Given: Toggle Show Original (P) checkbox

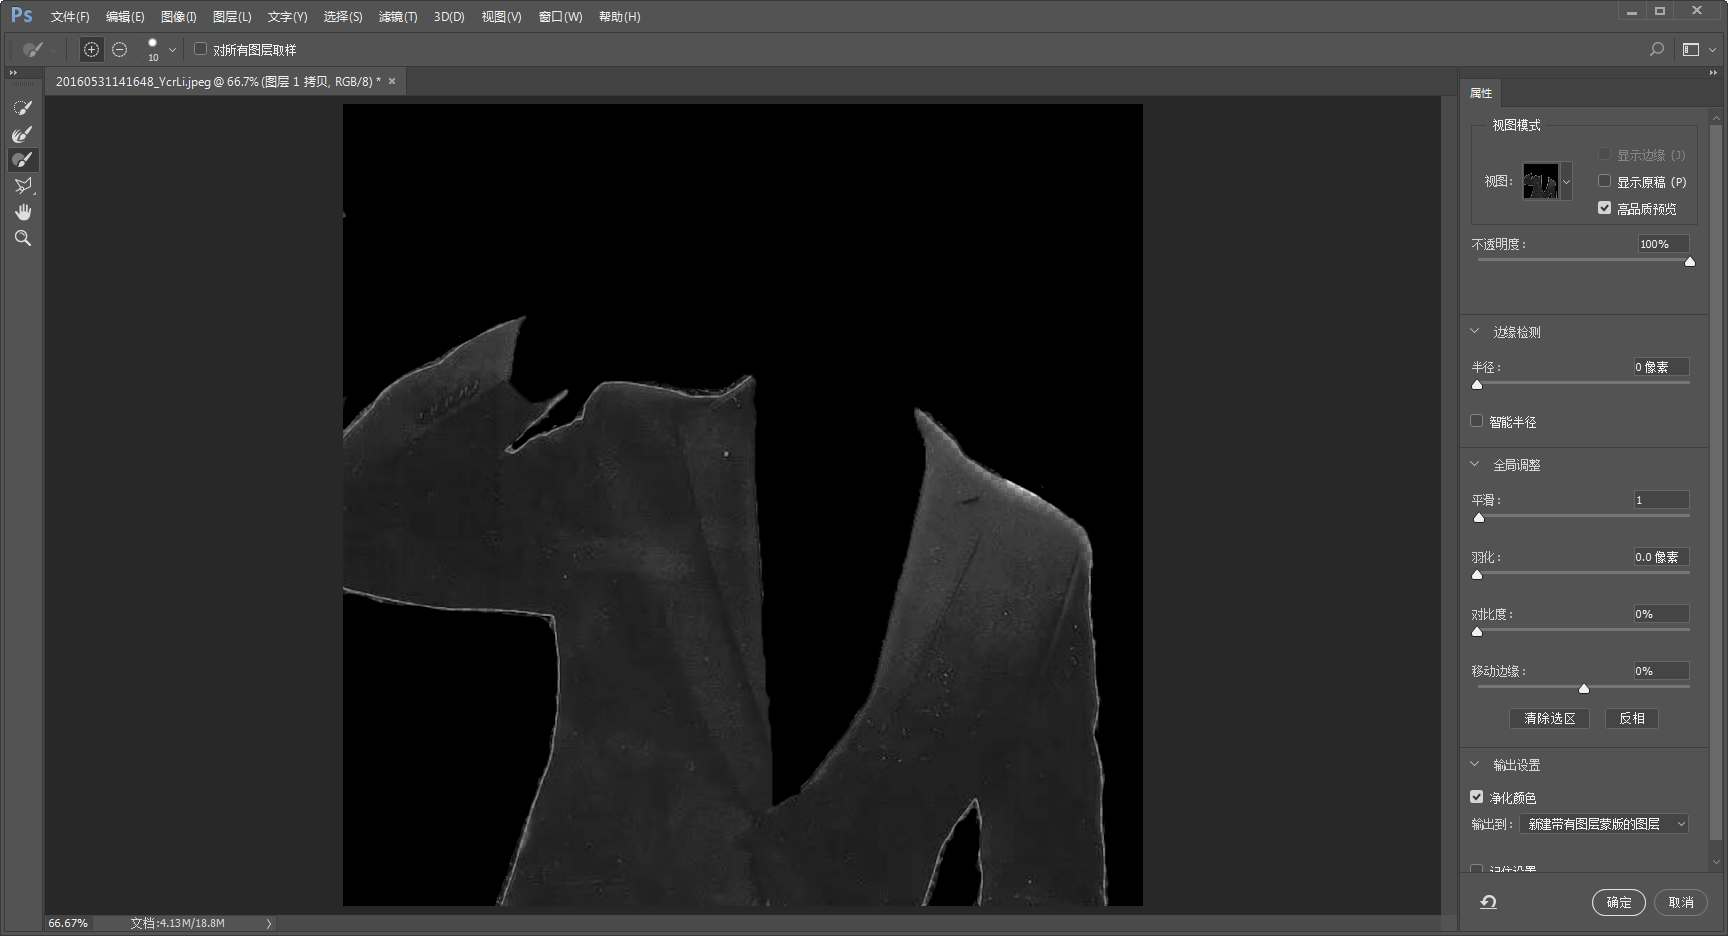Looking at the screenshot, I should click(1604, 181).
